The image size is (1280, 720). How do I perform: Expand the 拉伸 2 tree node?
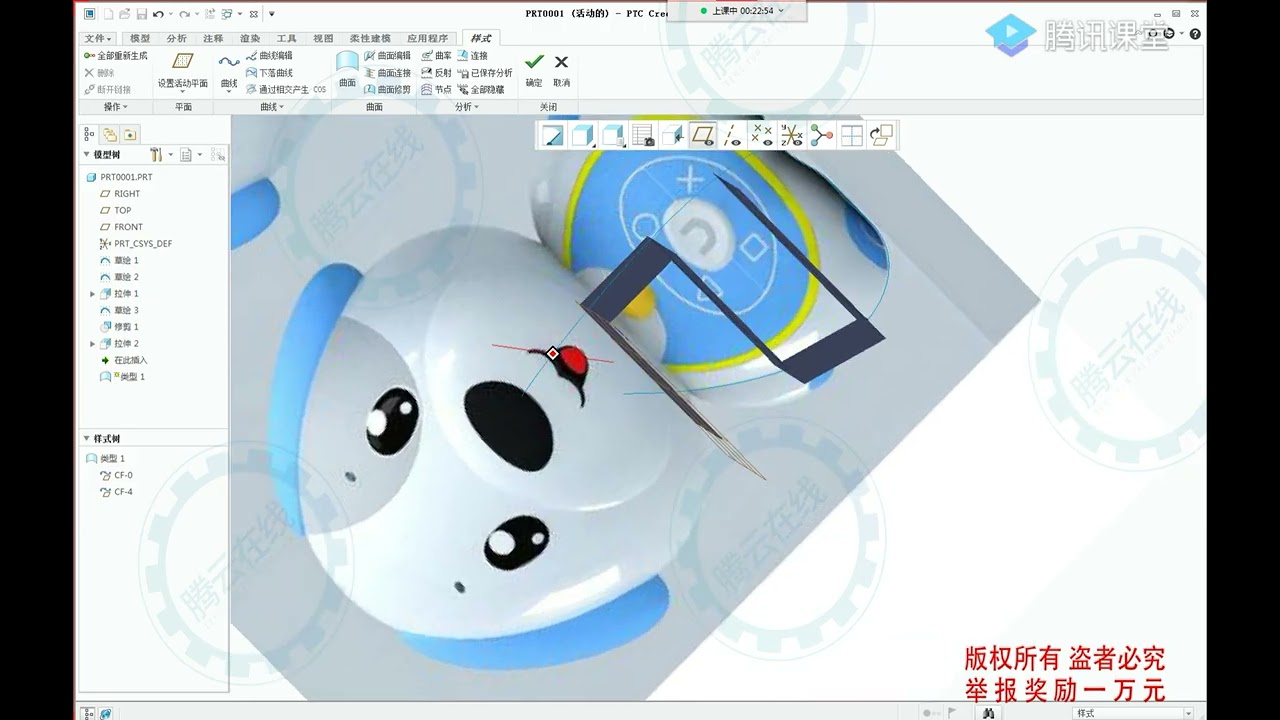[x=93, y=344]
